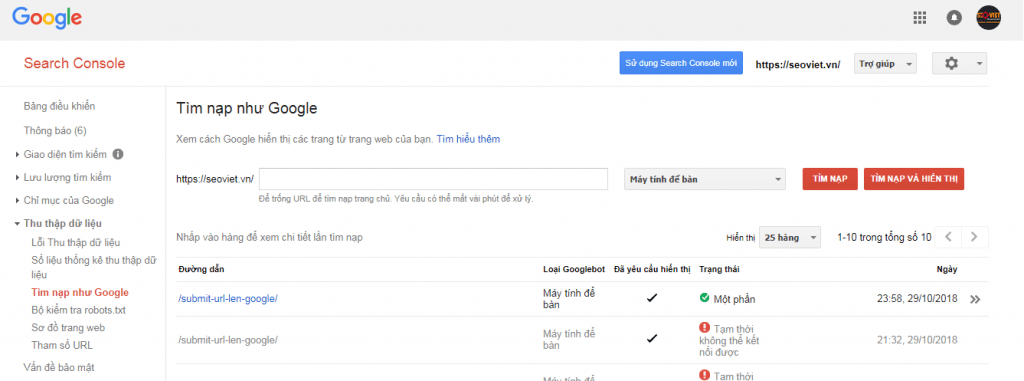
Task: Open the Trợ giúp dropdown
Action: (885, 63)
